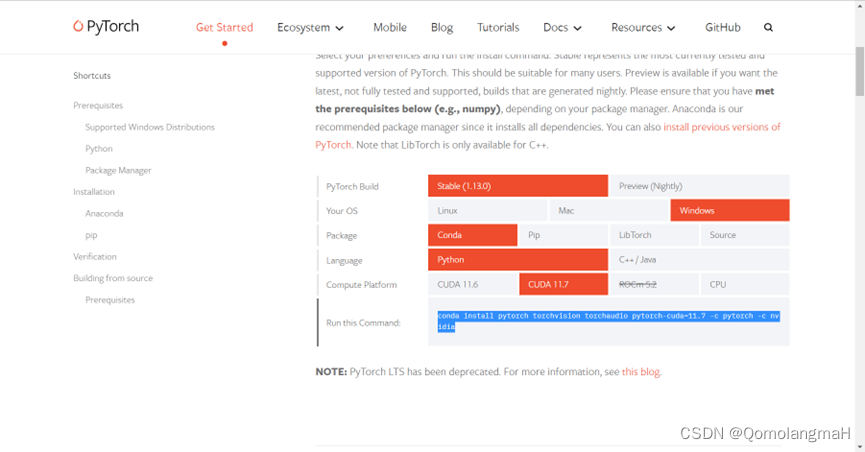Jump to Installation shortcut
Image resolution: width=865 pixels, height=452 pixels.
[94, 192]
